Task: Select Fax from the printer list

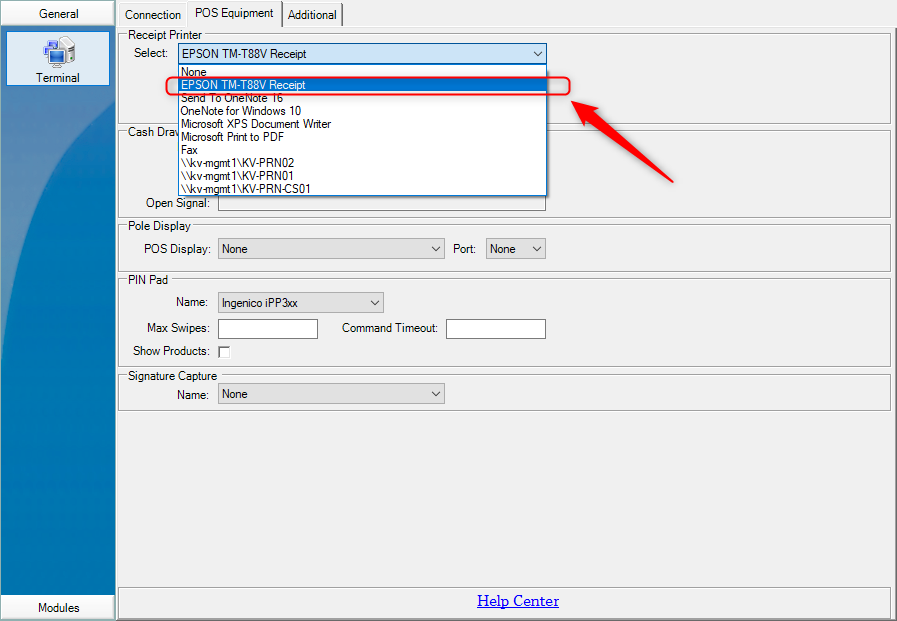Action: tap(362, 150)
